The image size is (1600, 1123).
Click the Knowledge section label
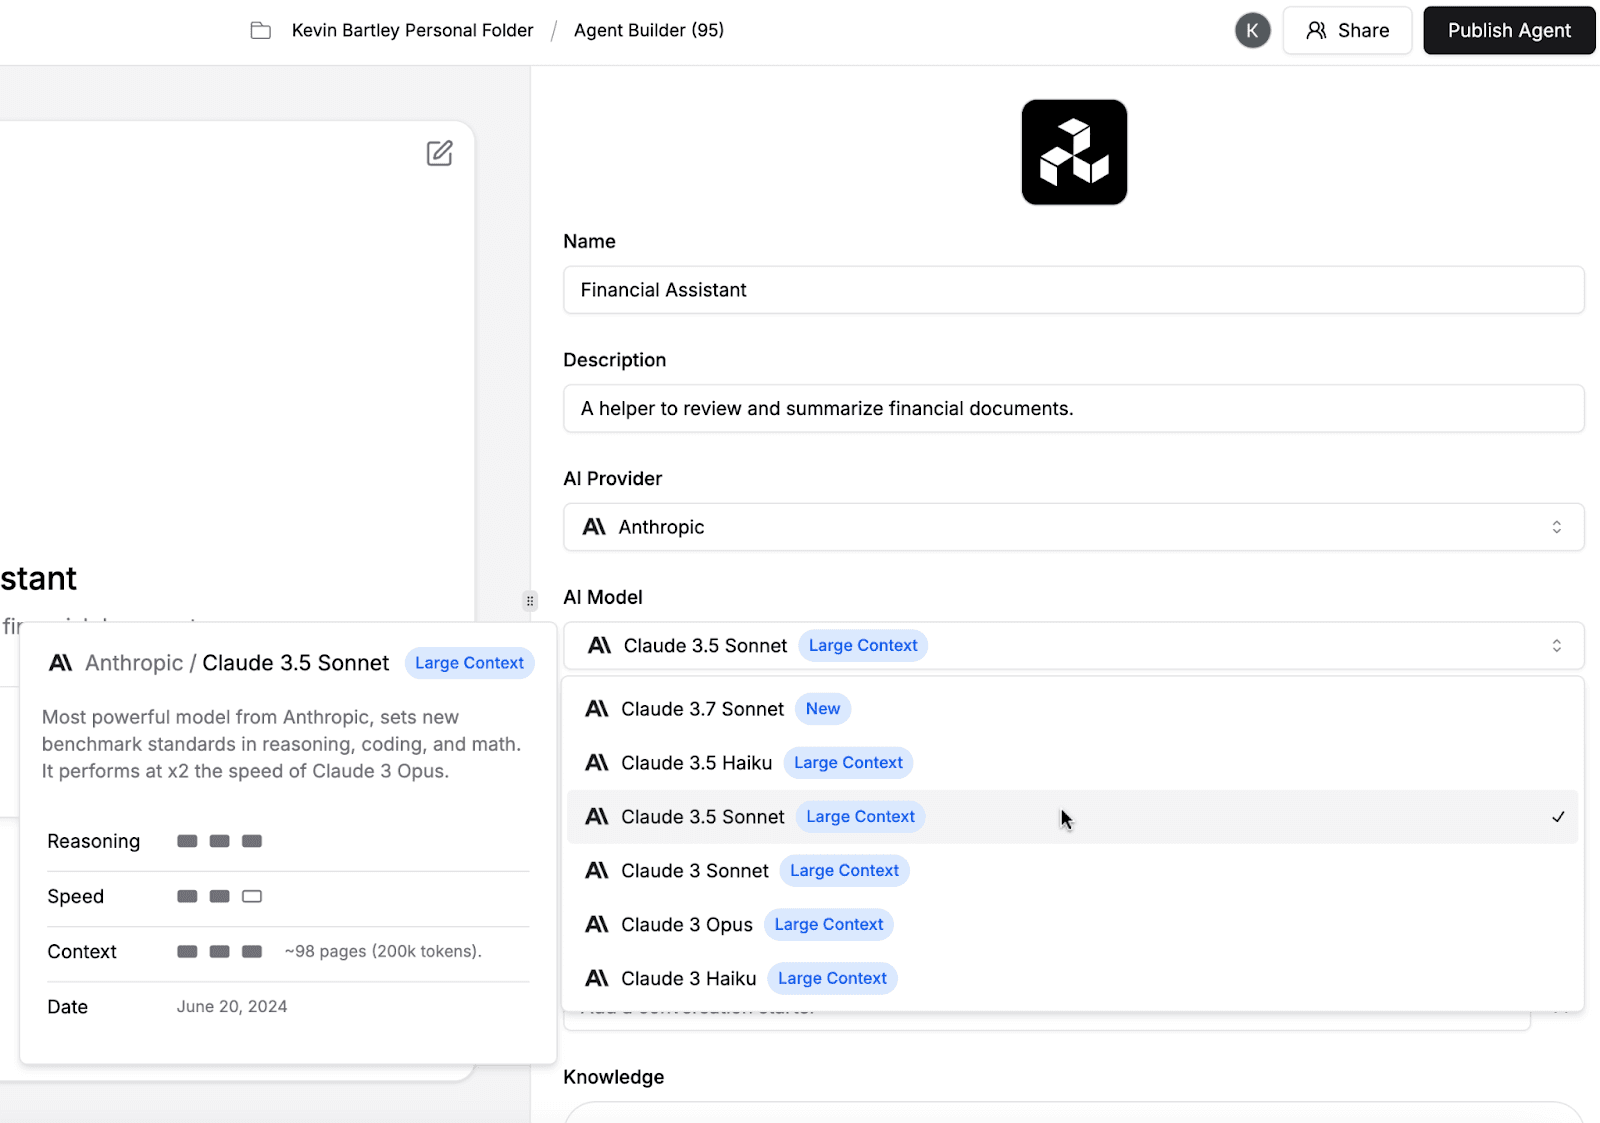(x=613, y=1077)
